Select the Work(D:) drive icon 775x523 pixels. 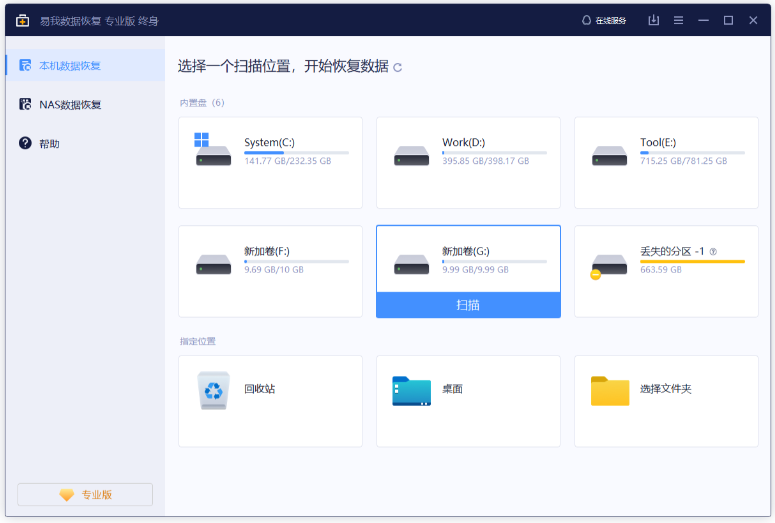pos(411,156)
